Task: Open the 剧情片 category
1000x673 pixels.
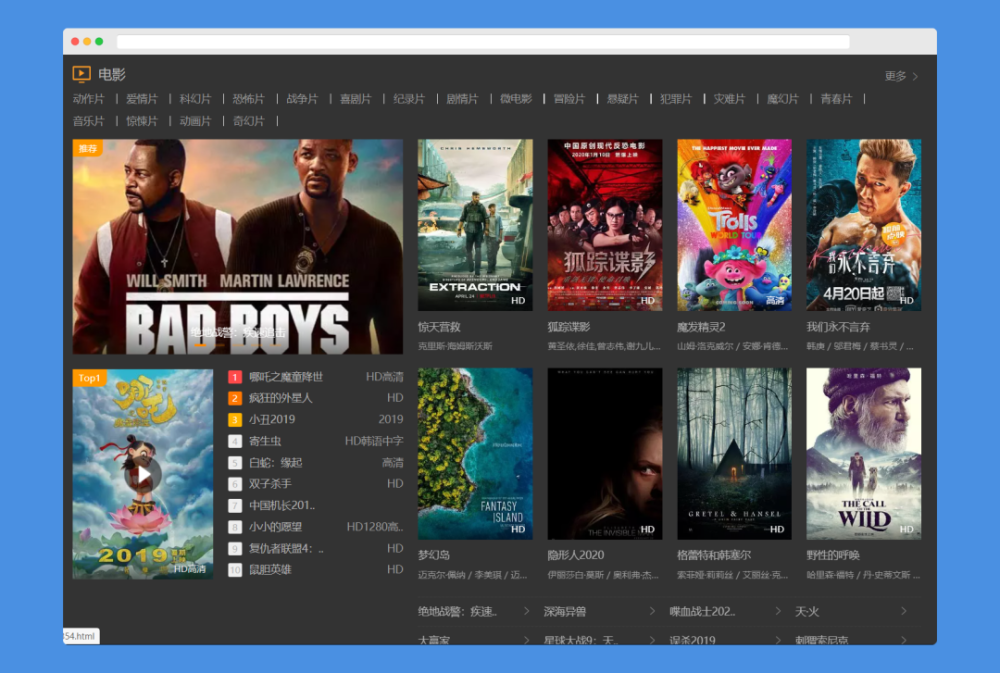Action: point(462,99)
